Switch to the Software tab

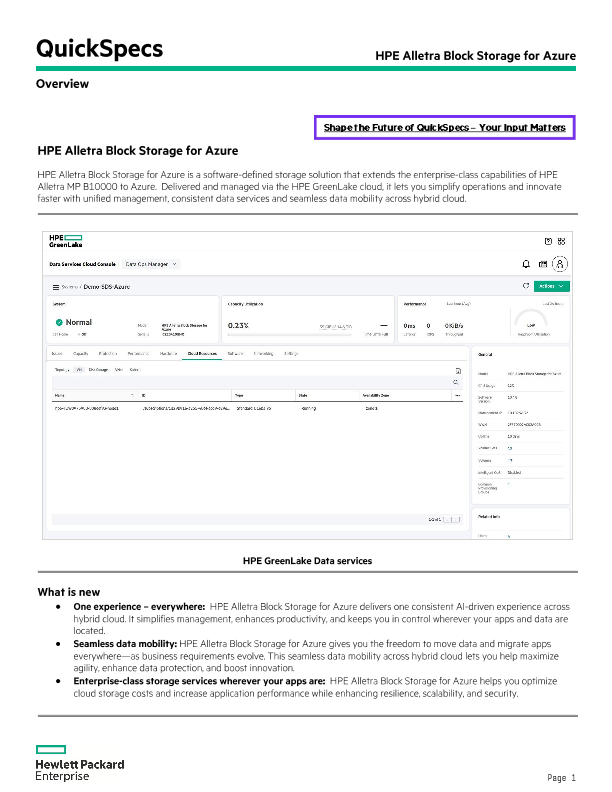point(235,354)
